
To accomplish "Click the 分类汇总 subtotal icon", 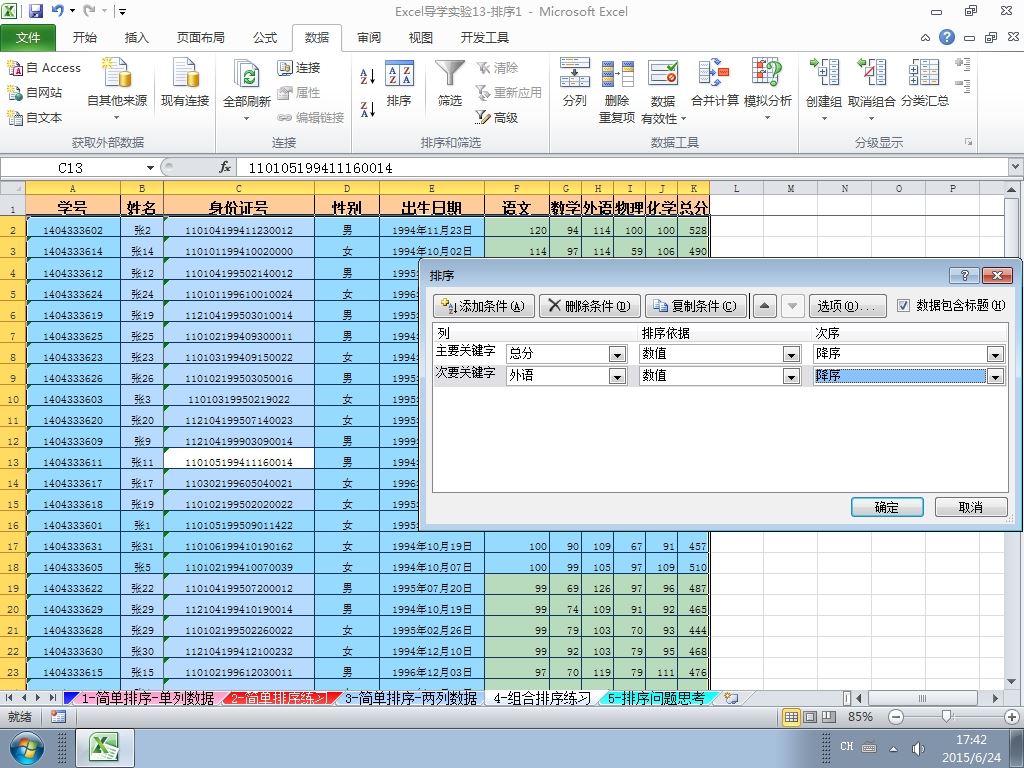I will coord(924,72).
